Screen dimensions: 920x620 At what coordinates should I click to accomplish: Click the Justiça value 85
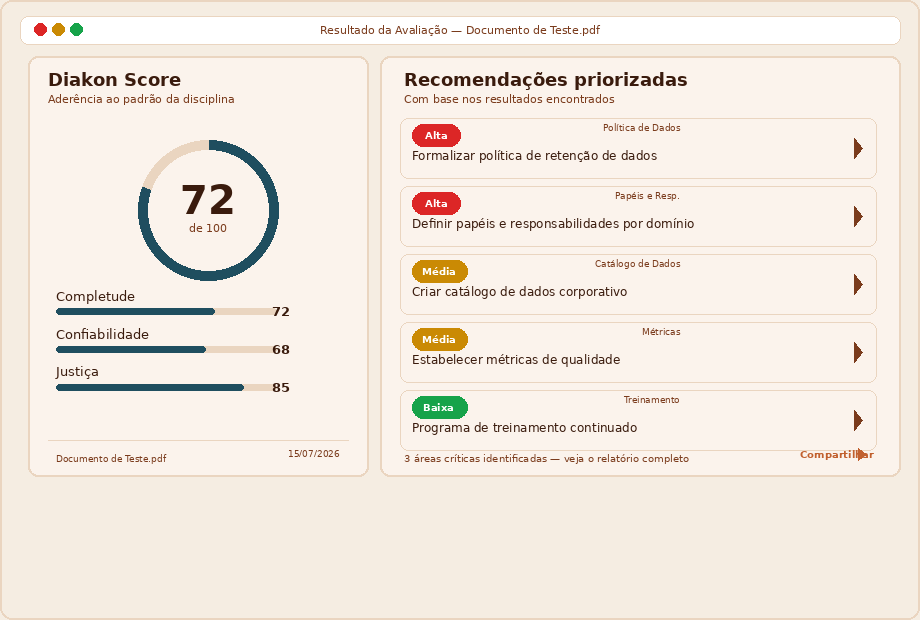[281, 388]
